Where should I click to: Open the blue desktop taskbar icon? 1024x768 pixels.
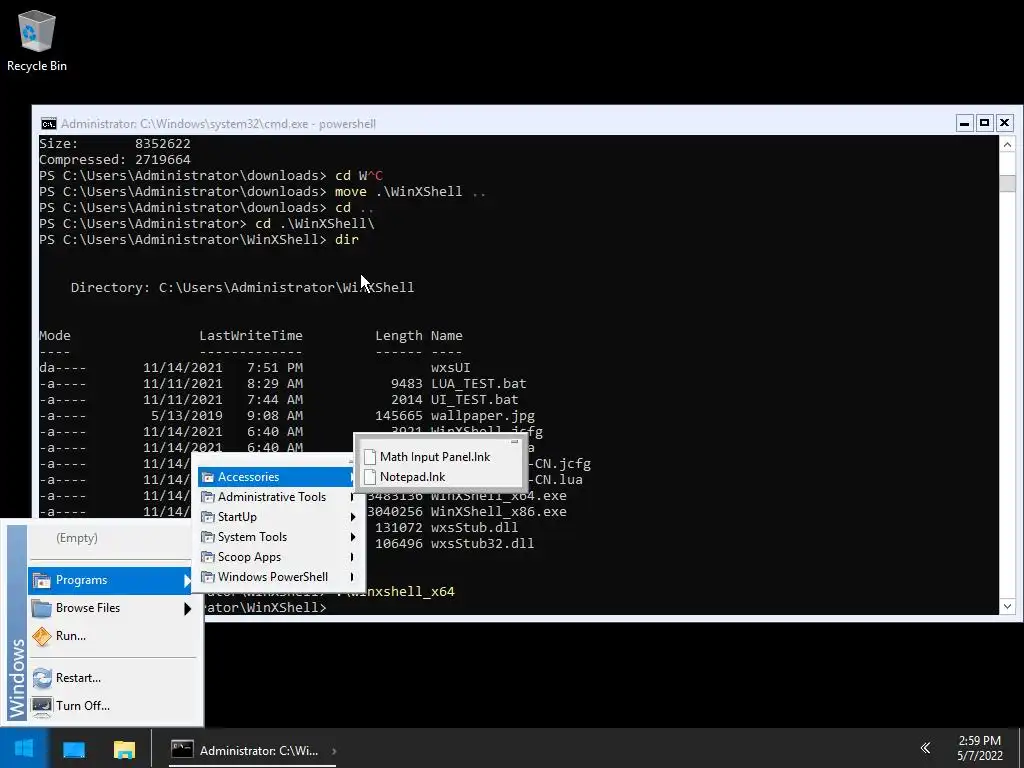point(74,750)
